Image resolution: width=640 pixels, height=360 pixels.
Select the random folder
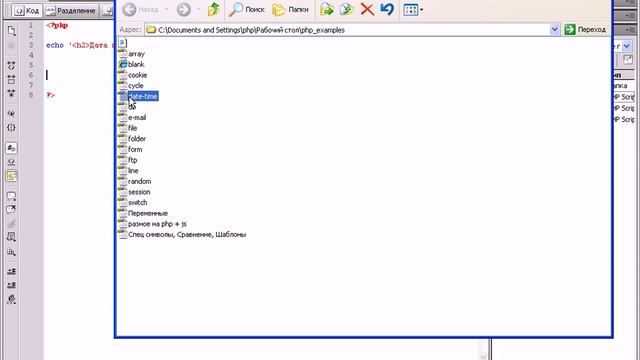(x=135, y=181)
